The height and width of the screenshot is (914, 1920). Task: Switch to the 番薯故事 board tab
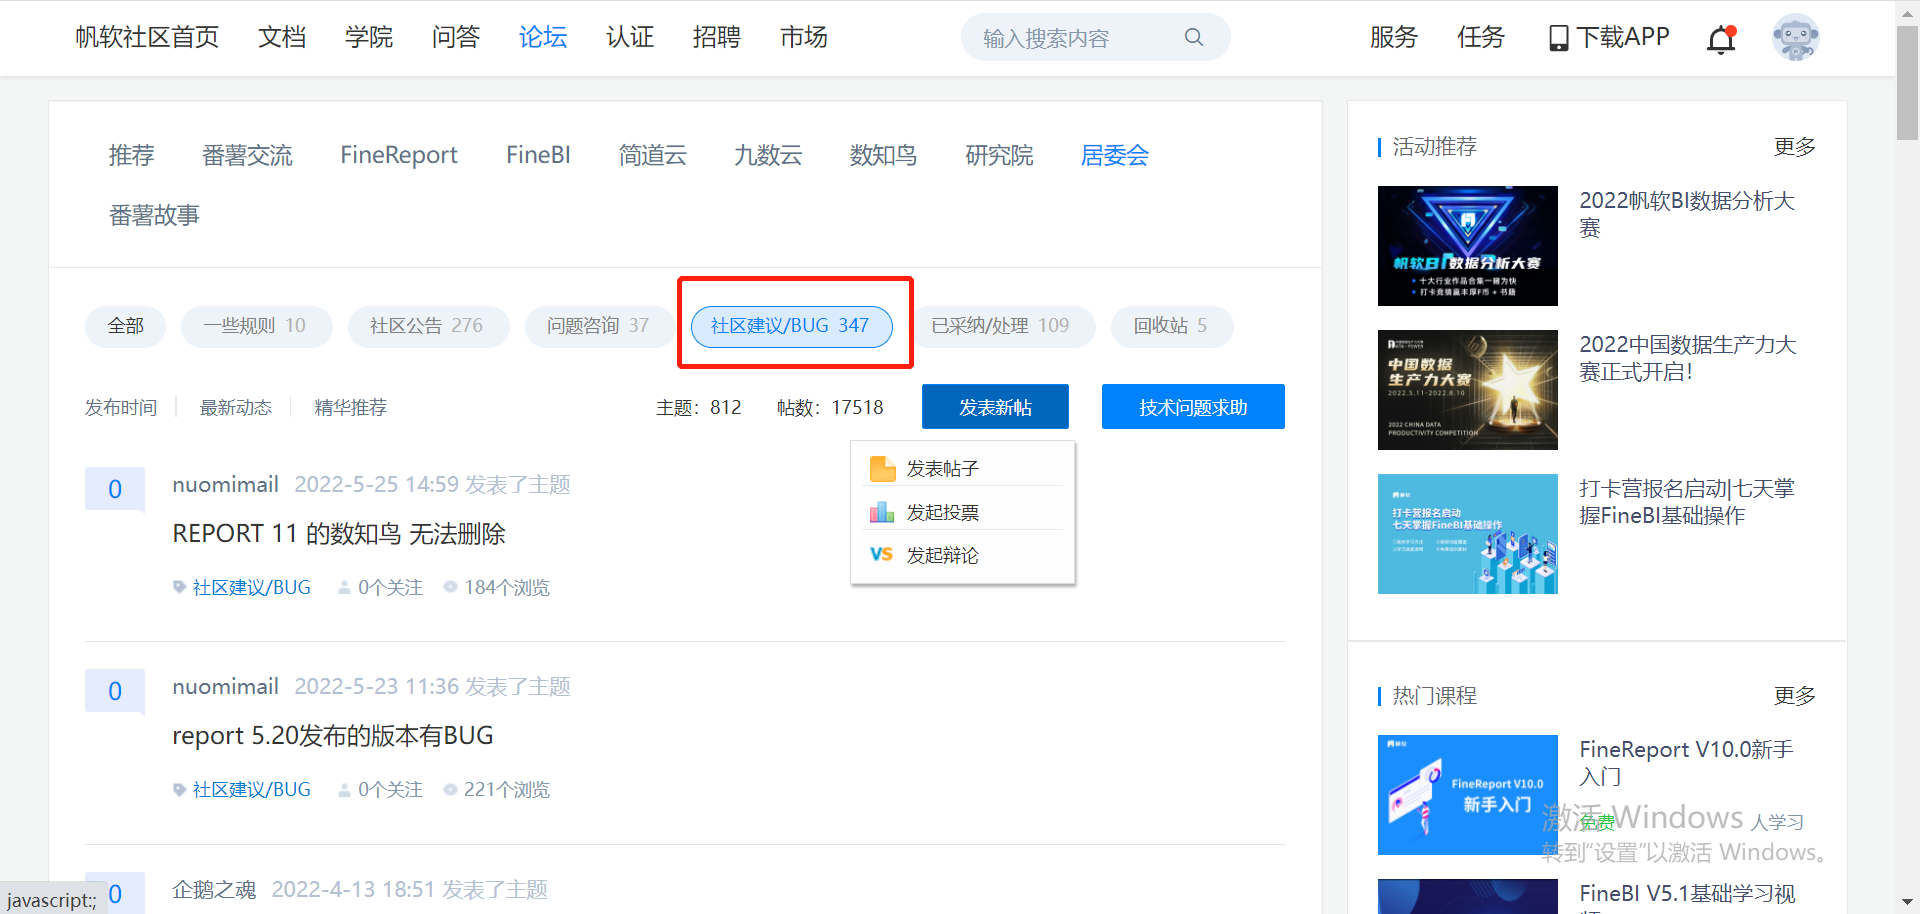click(x=154, y=216)
